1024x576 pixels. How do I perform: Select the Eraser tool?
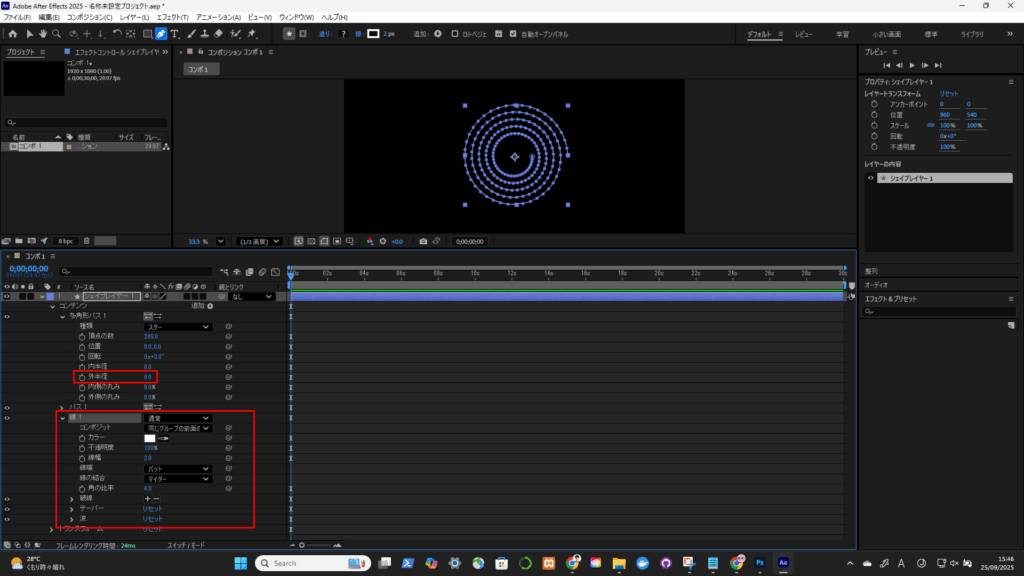pos(218,34)
